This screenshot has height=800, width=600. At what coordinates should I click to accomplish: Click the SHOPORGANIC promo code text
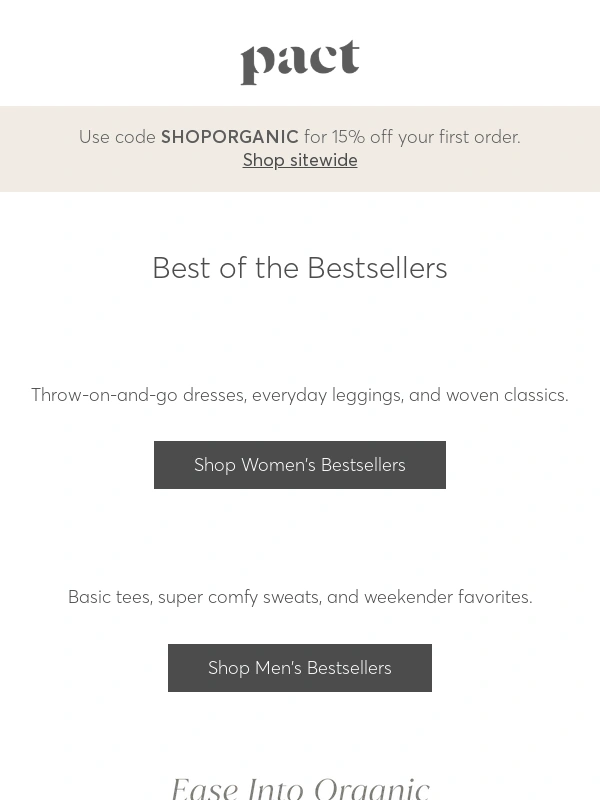230,137
